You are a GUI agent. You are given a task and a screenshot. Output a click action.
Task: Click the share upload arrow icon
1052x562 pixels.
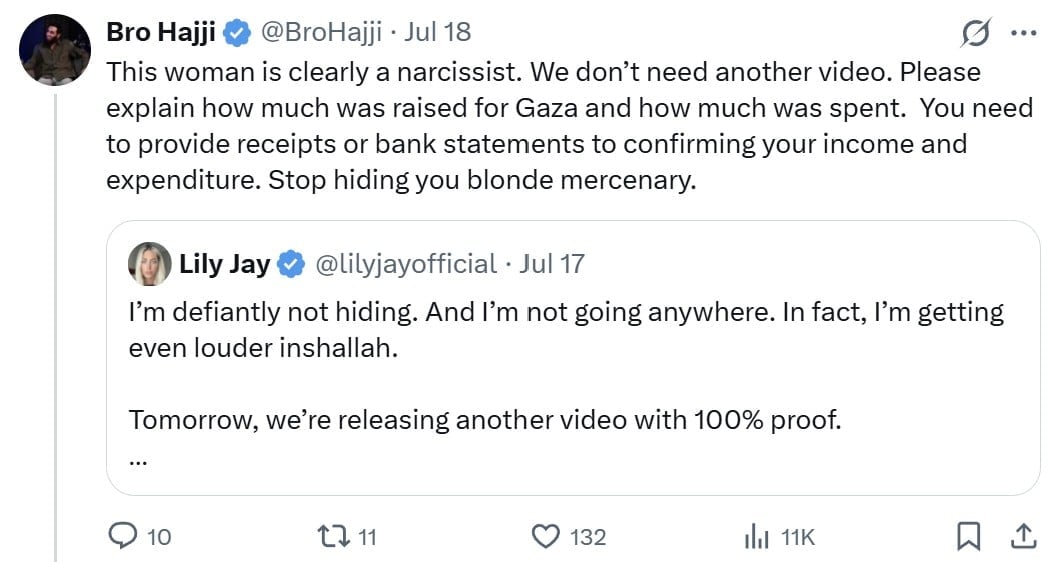(1023, 537)
